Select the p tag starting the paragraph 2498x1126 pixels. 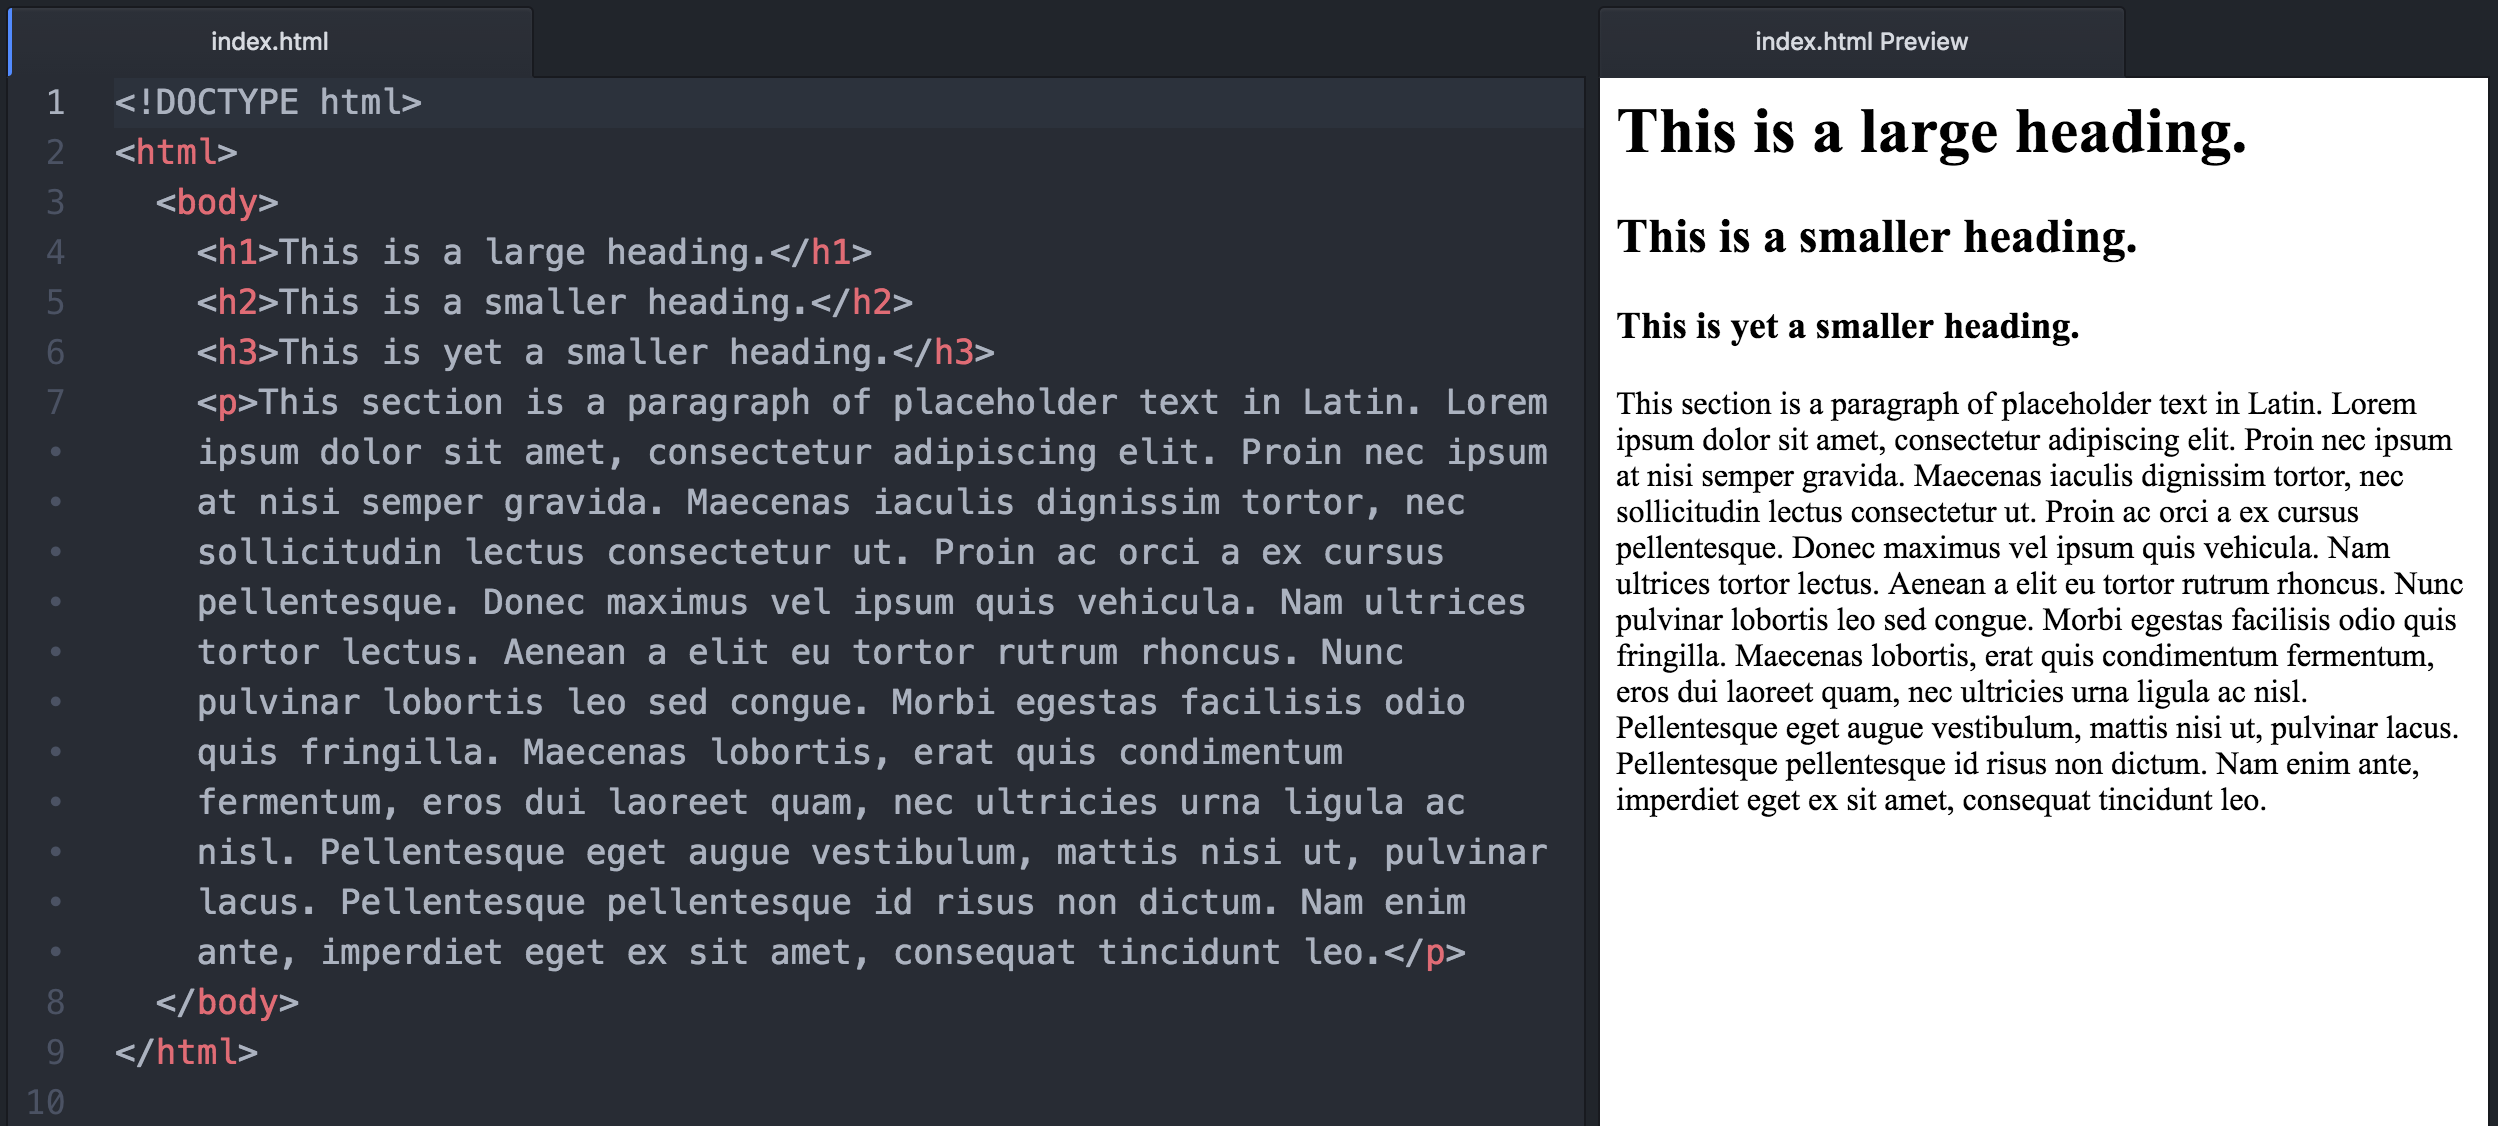click(227, 402)
